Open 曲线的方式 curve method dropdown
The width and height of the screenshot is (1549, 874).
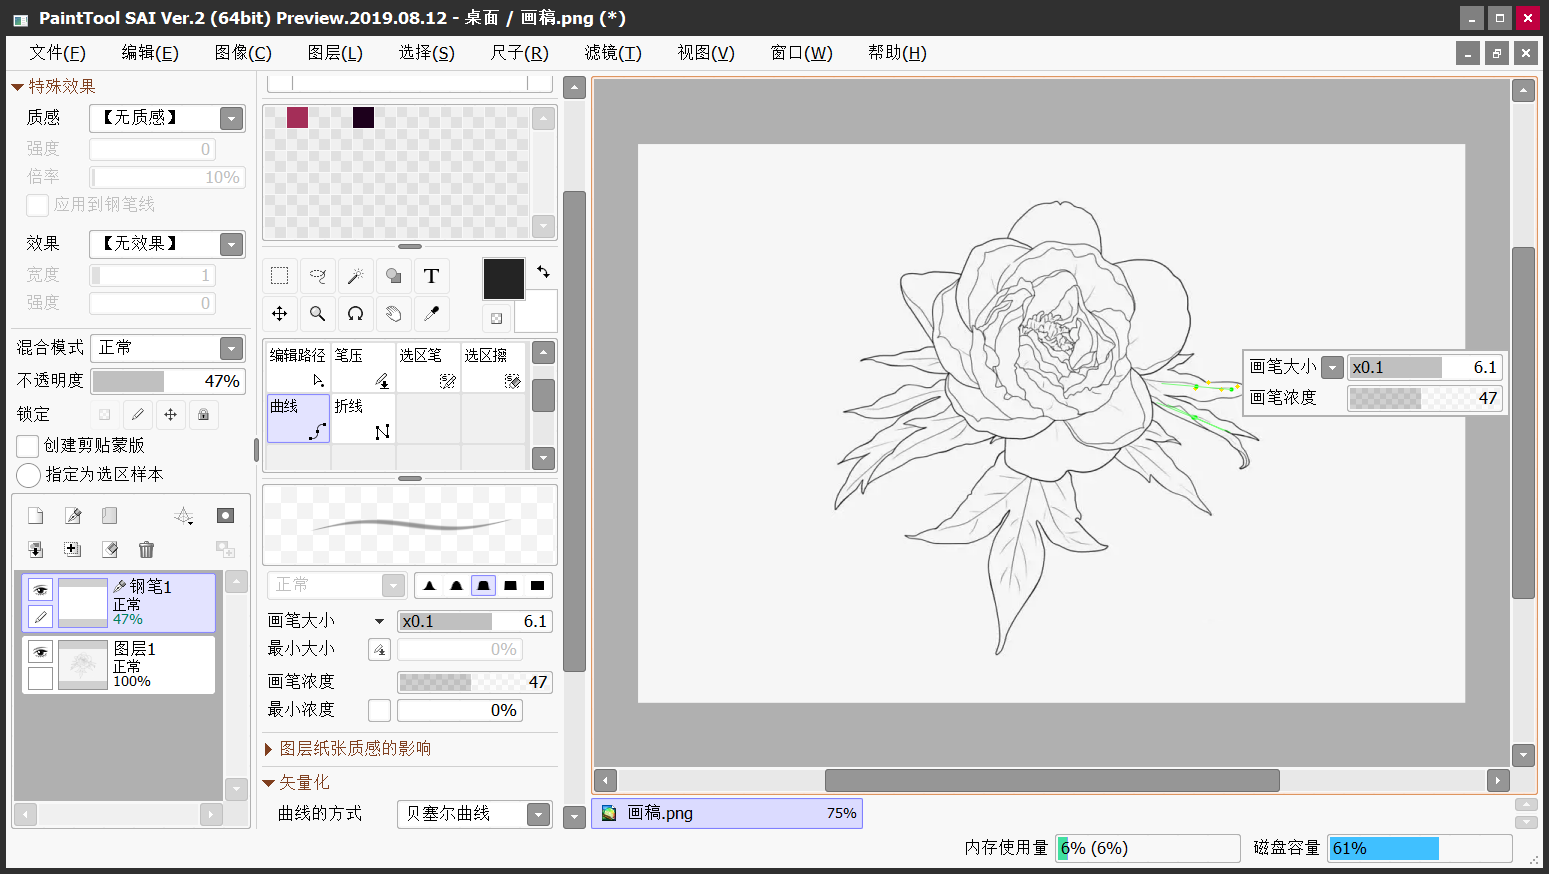click(x=538, y=814)
